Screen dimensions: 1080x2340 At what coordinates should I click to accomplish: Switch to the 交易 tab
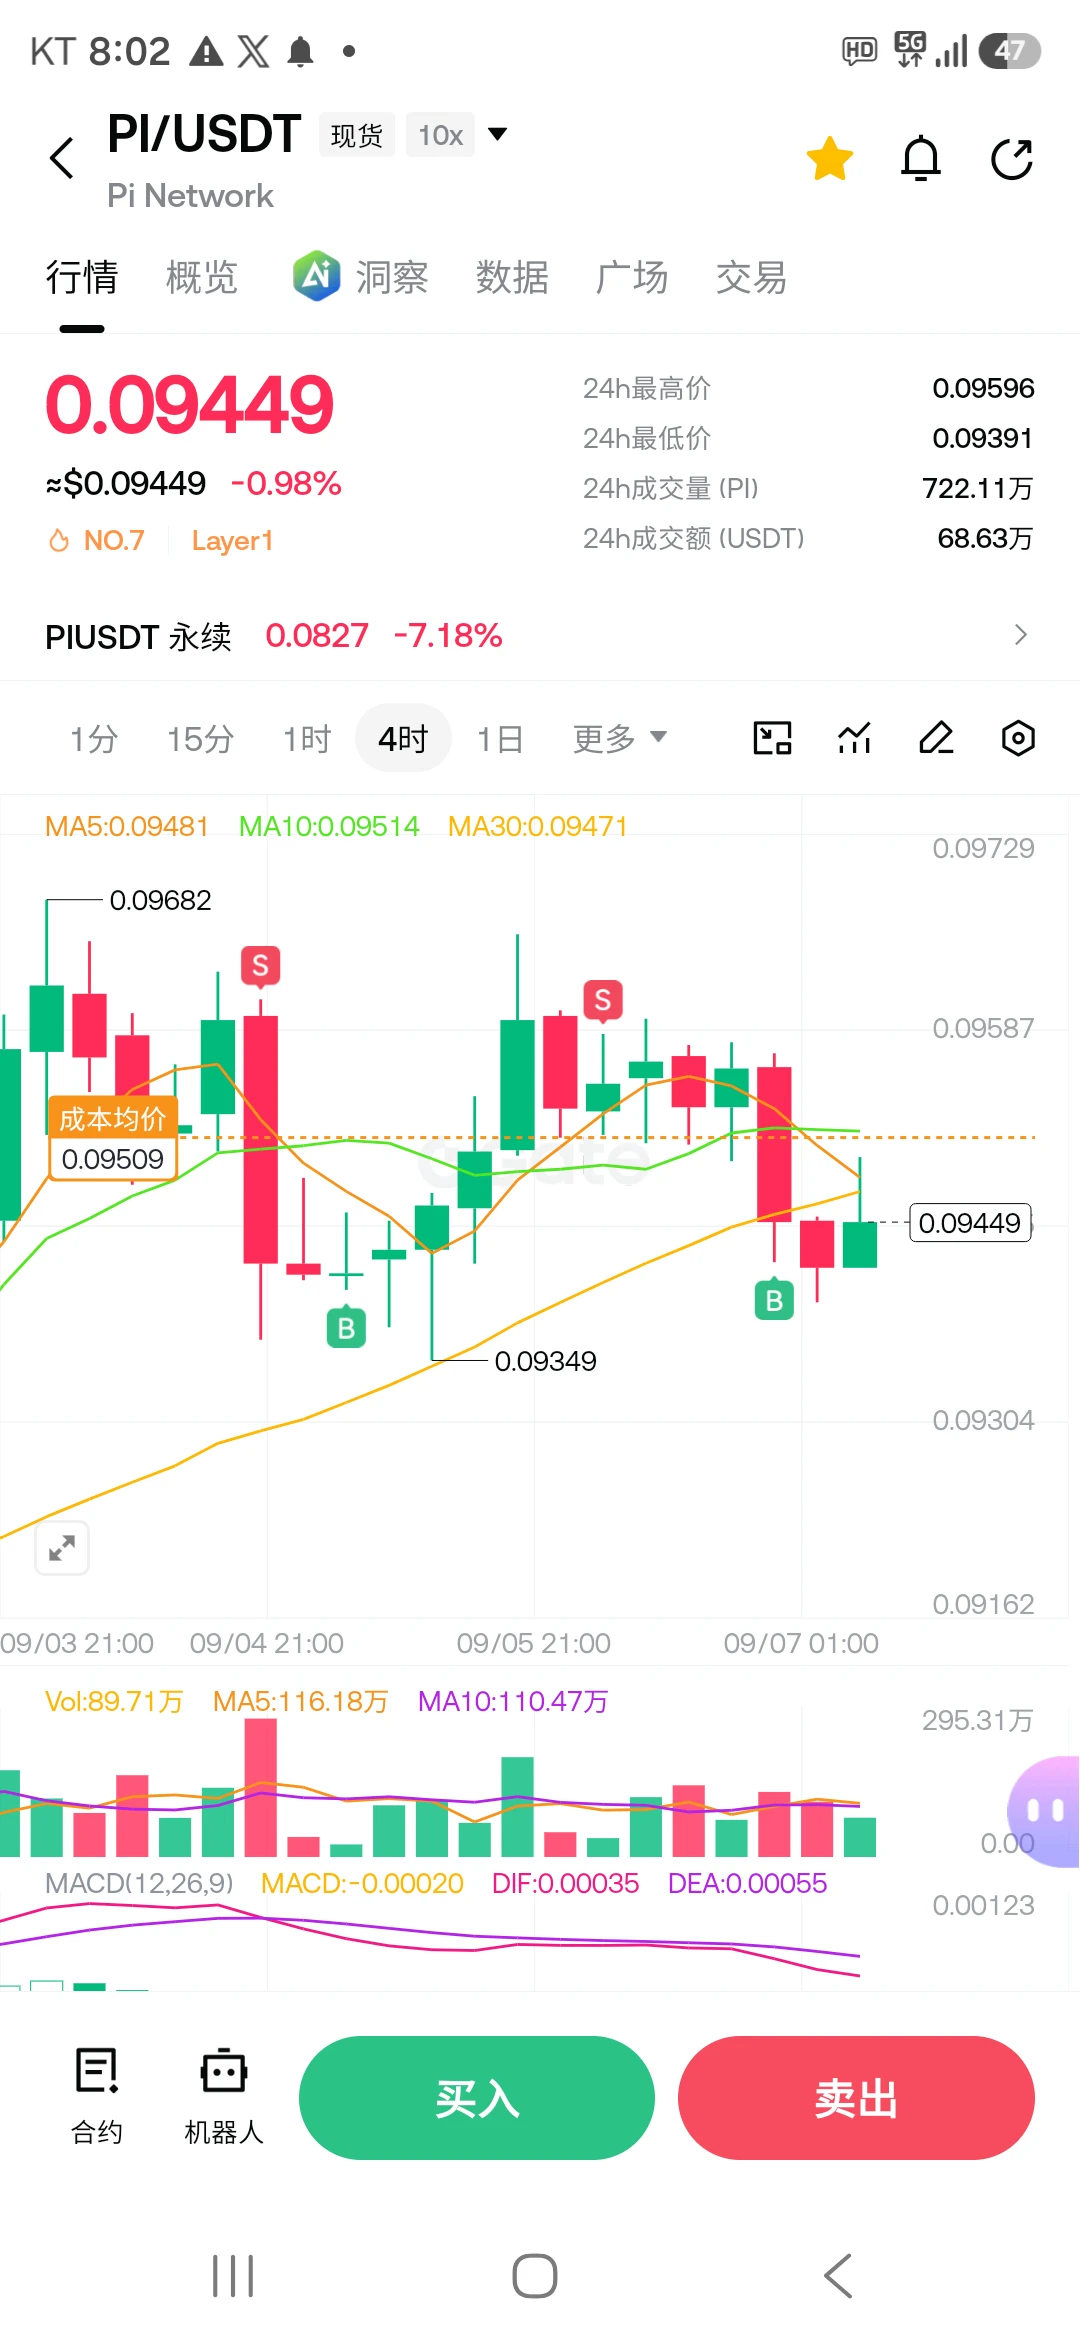[752, 277]
